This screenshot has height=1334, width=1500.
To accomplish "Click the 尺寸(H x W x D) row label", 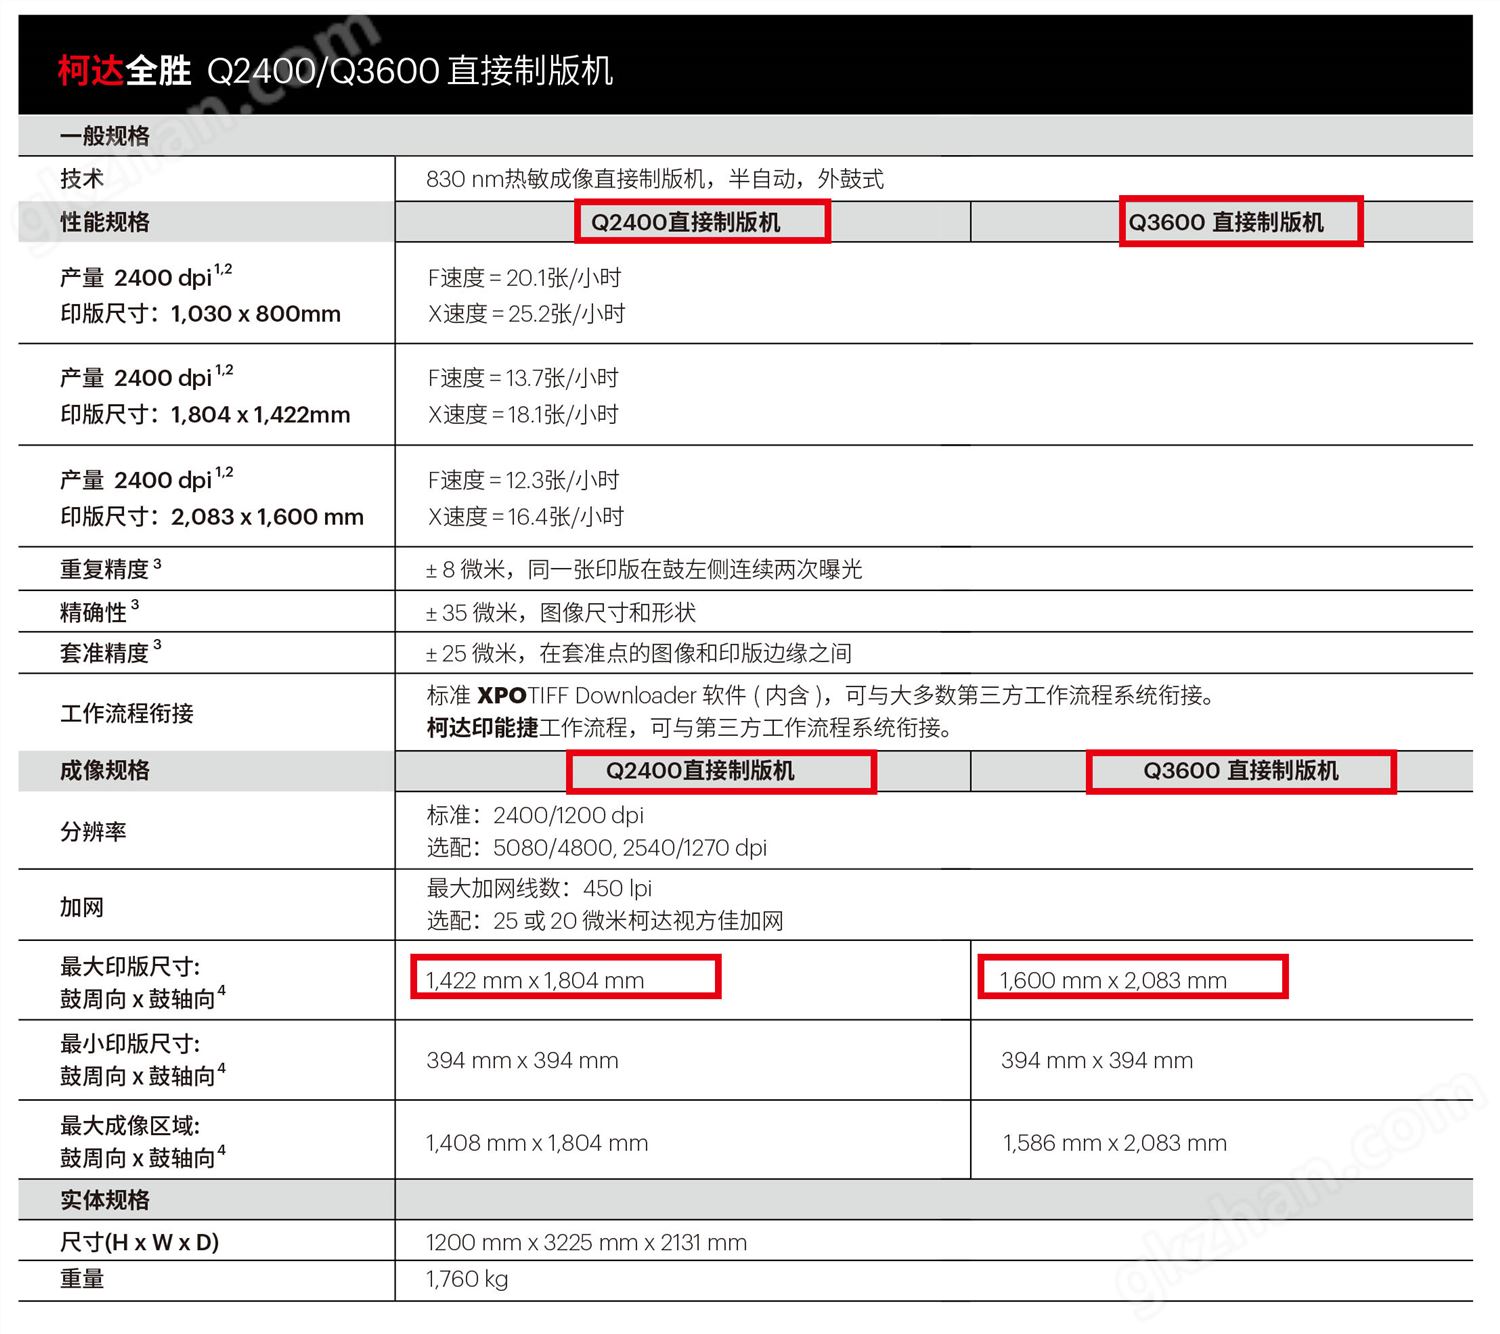I will coord(140,1243).
